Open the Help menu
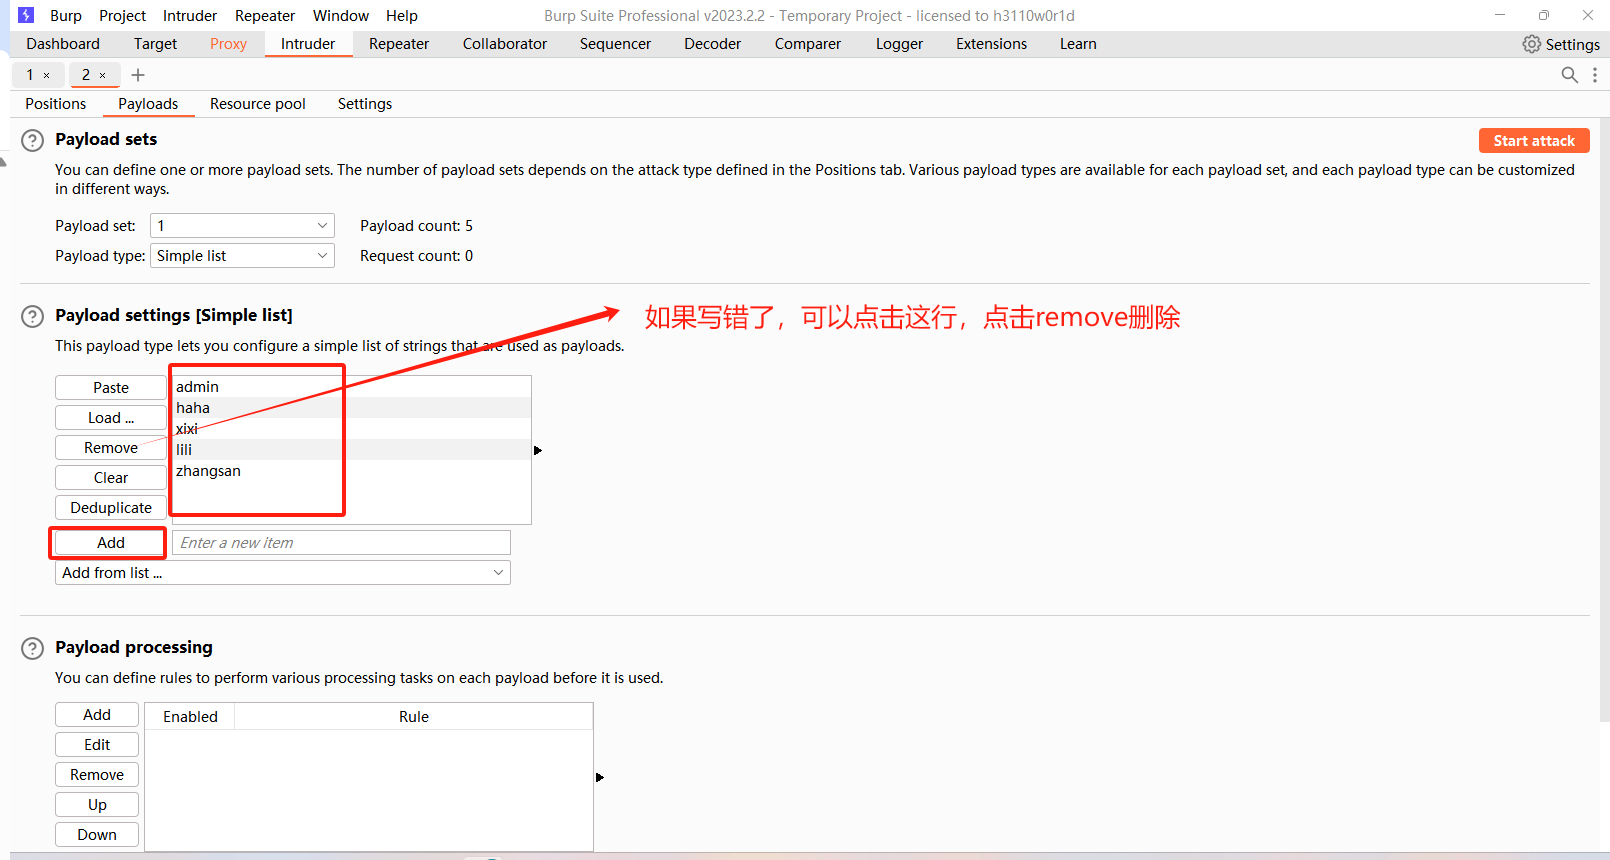The height and width of the screenshot is (860, 1610). tap(402, 16)
